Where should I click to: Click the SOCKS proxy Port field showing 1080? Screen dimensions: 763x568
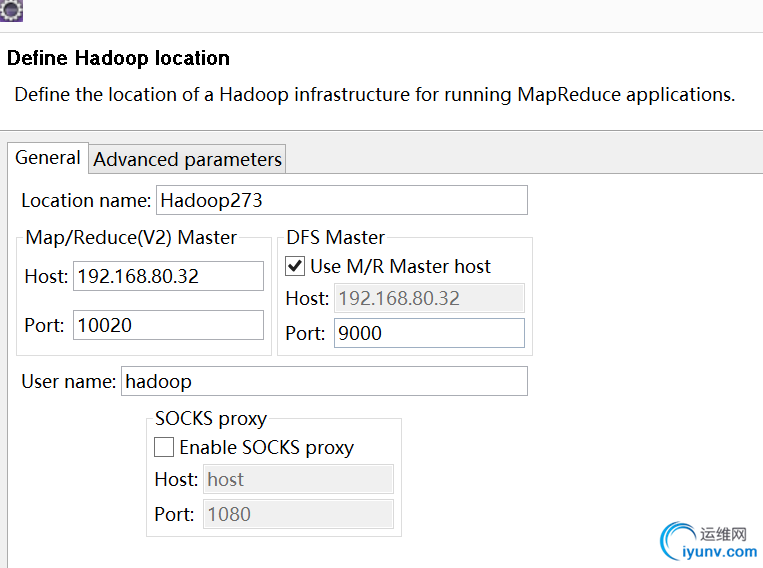[298, 514]
